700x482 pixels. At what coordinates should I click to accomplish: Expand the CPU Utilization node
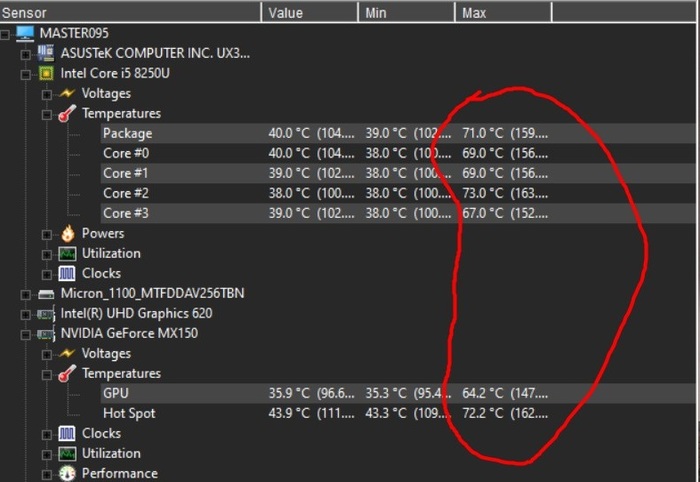point(46,255)
